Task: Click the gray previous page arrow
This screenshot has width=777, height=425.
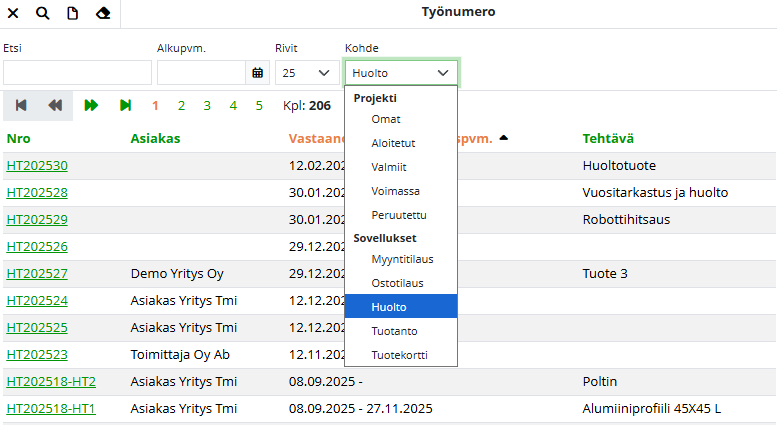Action: pyautogui.click(x=55, y=105)
